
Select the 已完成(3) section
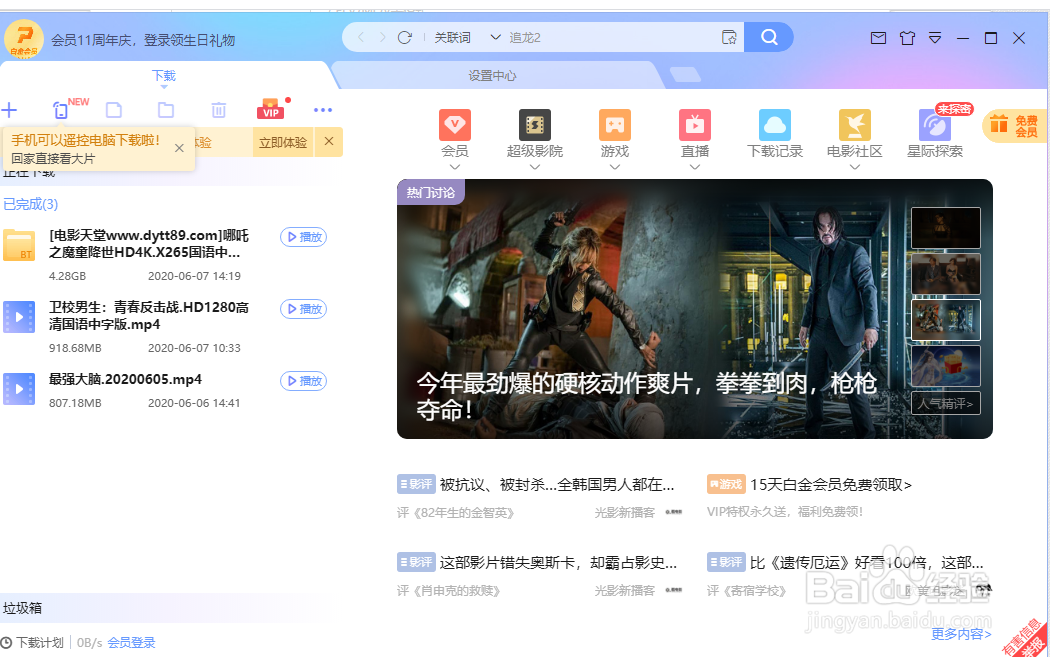pyautogui.click(x=31, y=204)
